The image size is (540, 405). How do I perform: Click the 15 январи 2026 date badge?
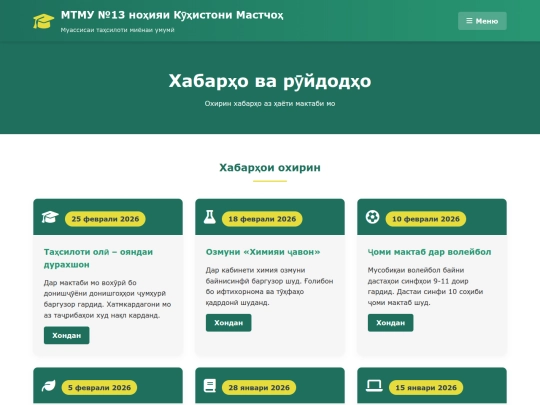coord(426,388)
